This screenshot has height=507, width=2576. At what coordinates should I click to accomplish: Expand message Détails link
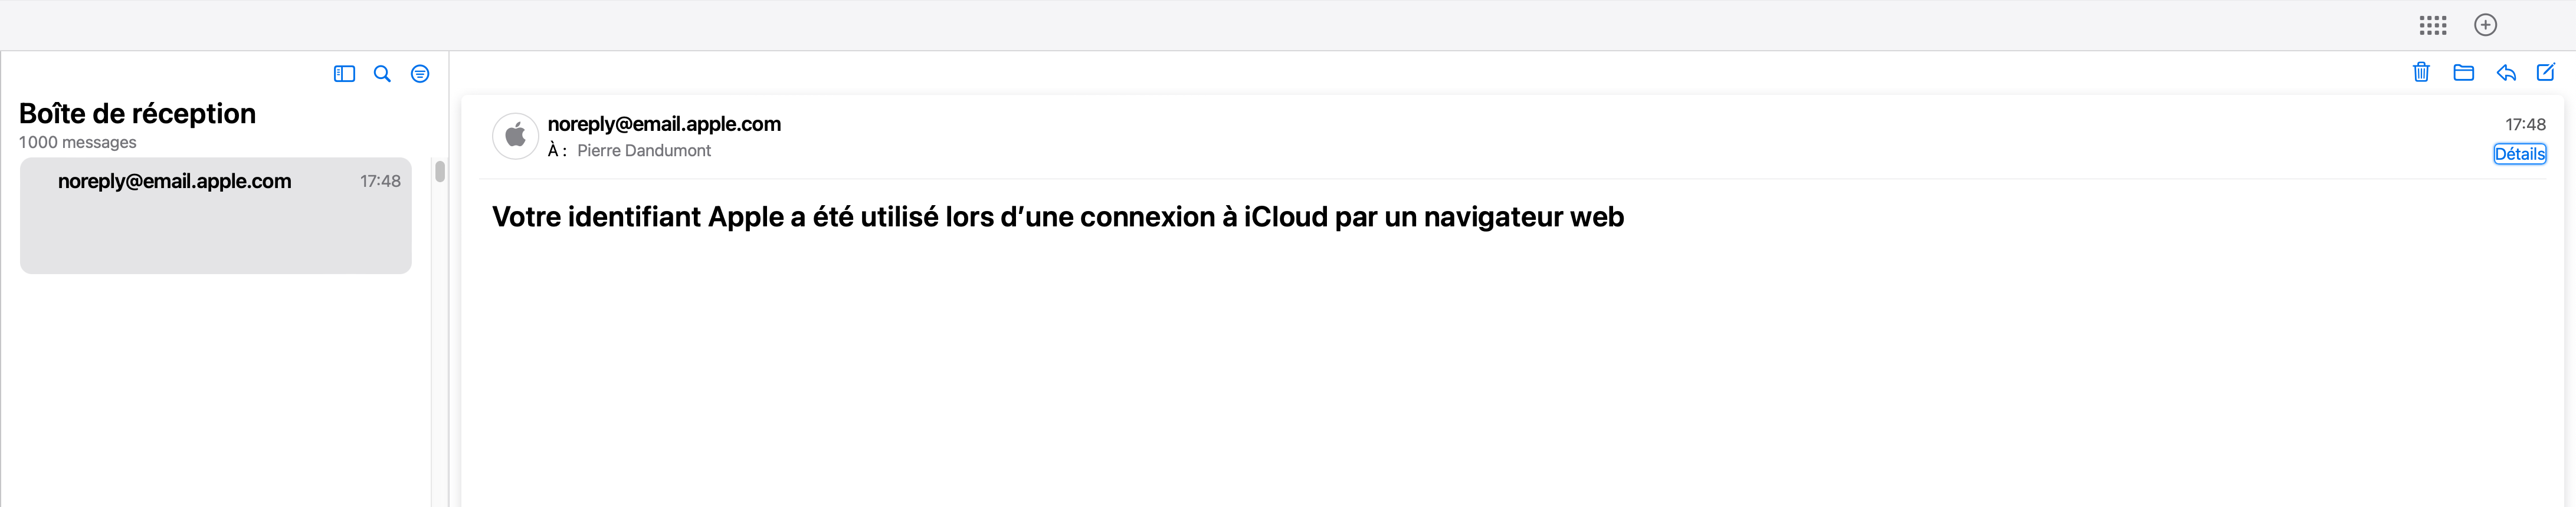point(2519,154)
